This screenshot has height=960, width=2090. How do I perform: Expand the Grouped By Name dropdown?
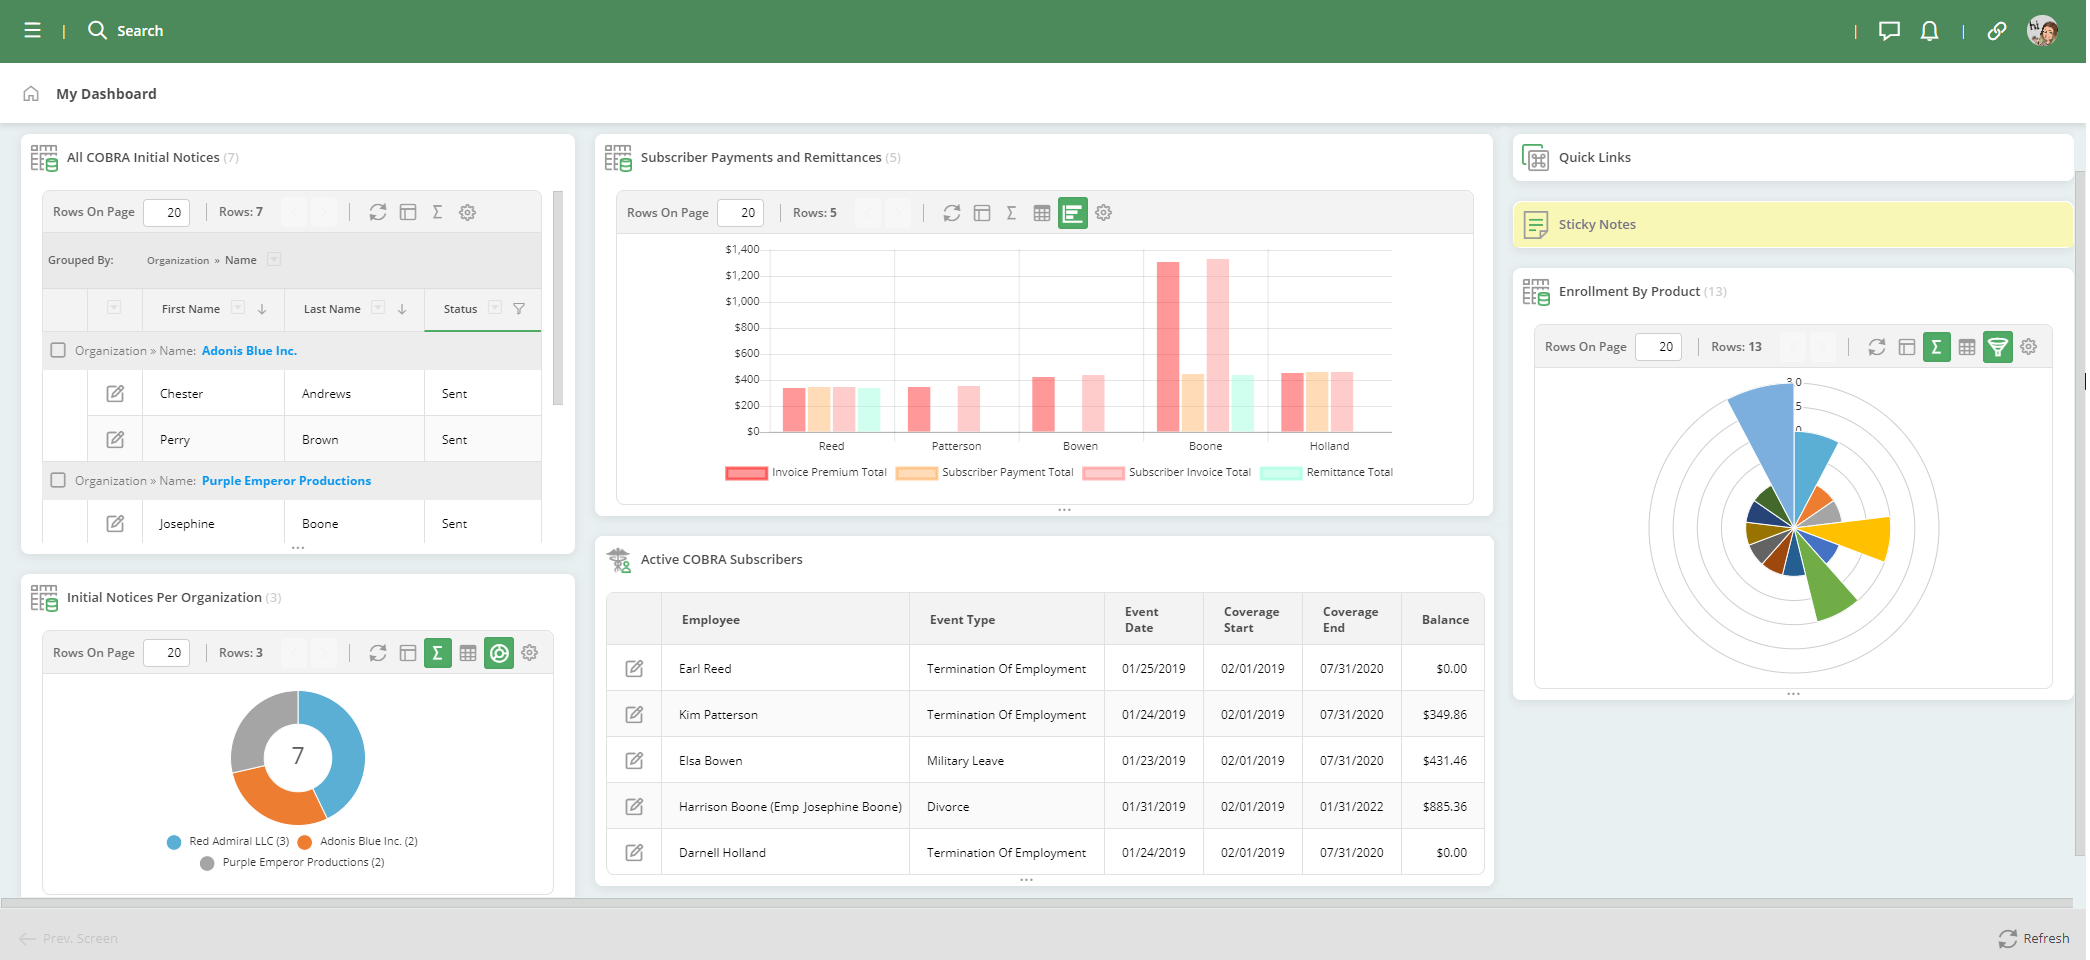pyautogui.click(x=274, y=260)
